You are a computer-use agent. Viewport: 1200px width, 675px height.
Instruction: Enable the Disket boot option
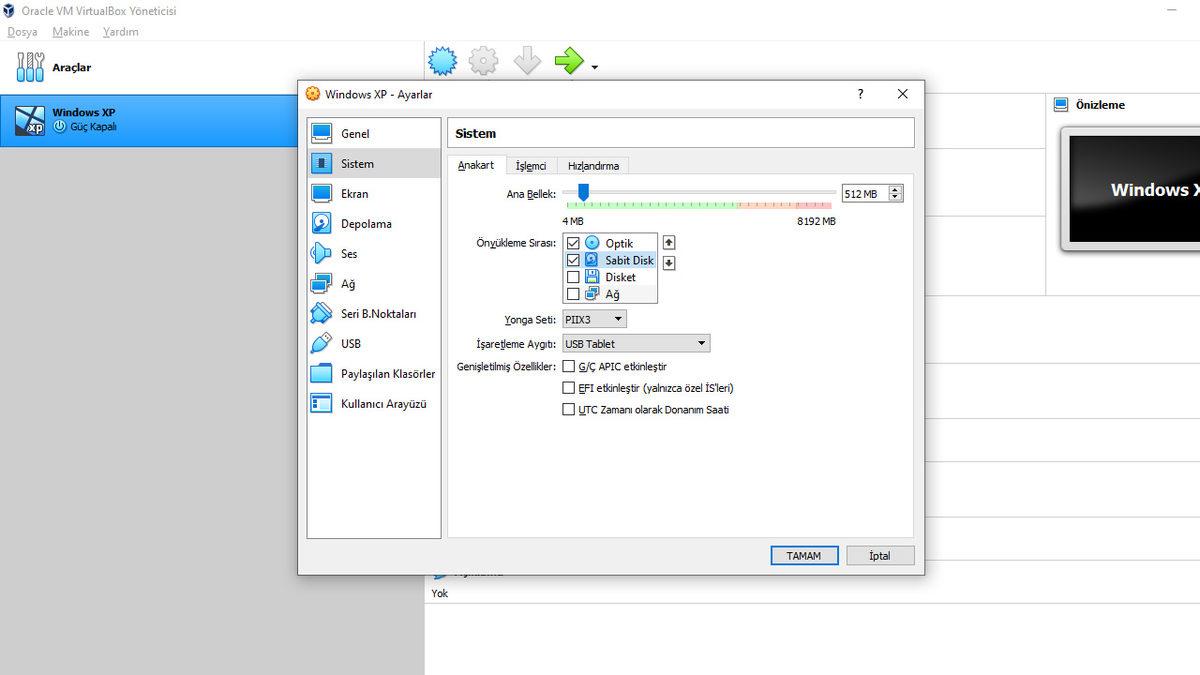pos(574,277)
